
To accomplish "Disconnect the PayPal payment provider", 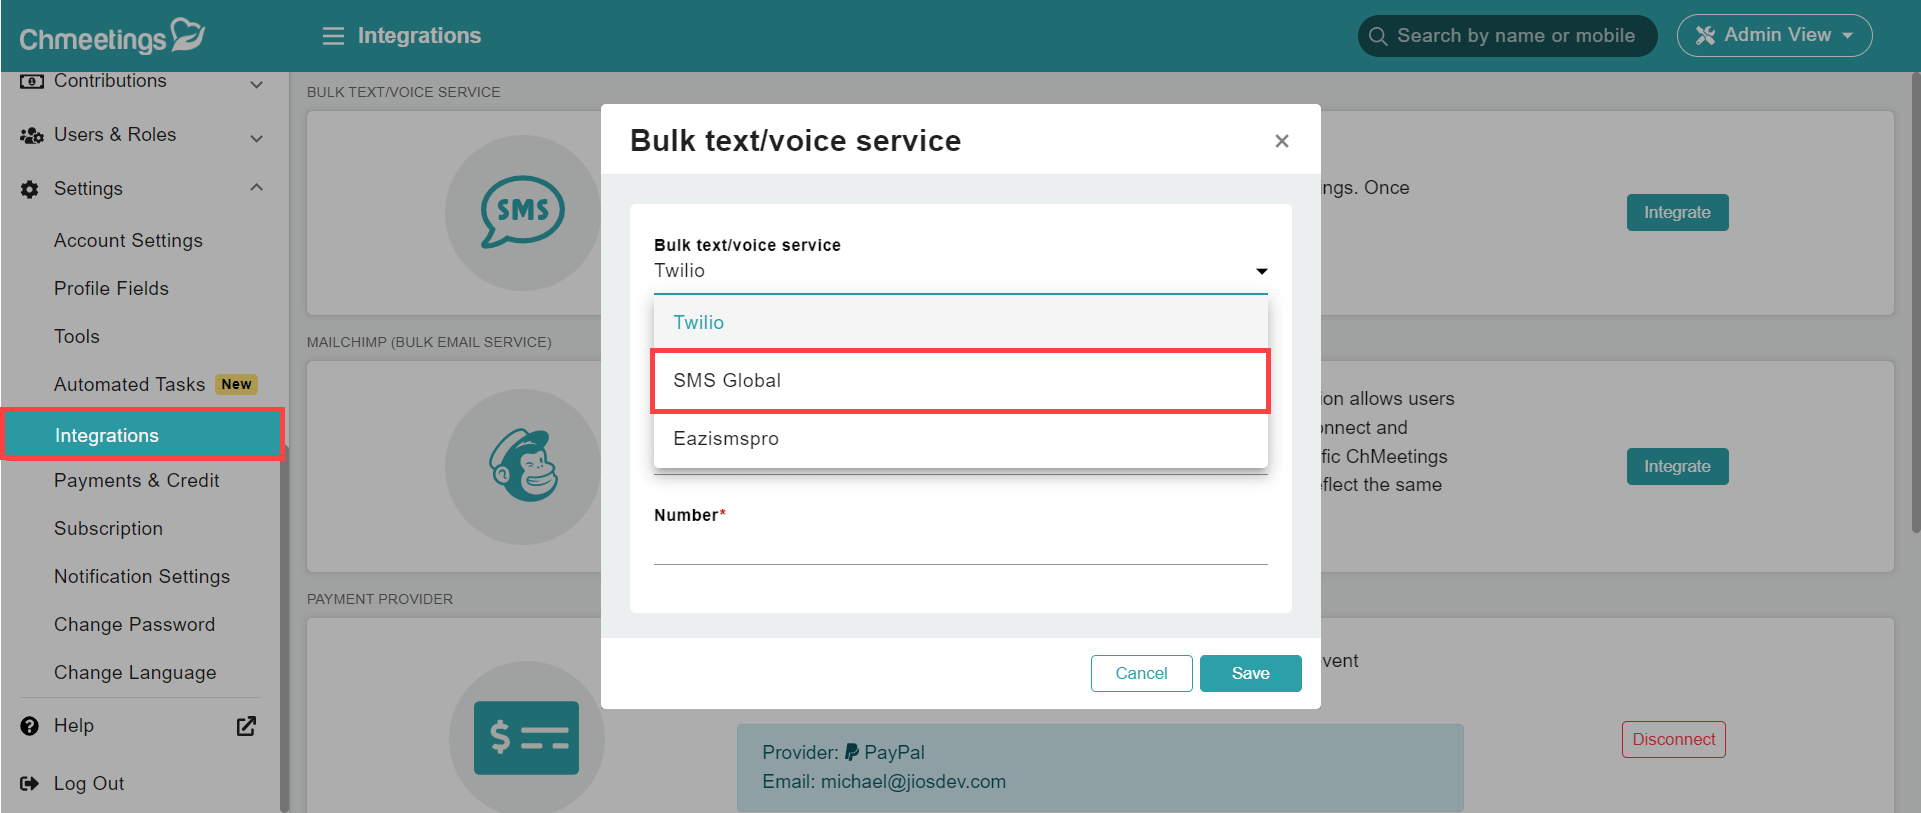I will (1673, 739).
